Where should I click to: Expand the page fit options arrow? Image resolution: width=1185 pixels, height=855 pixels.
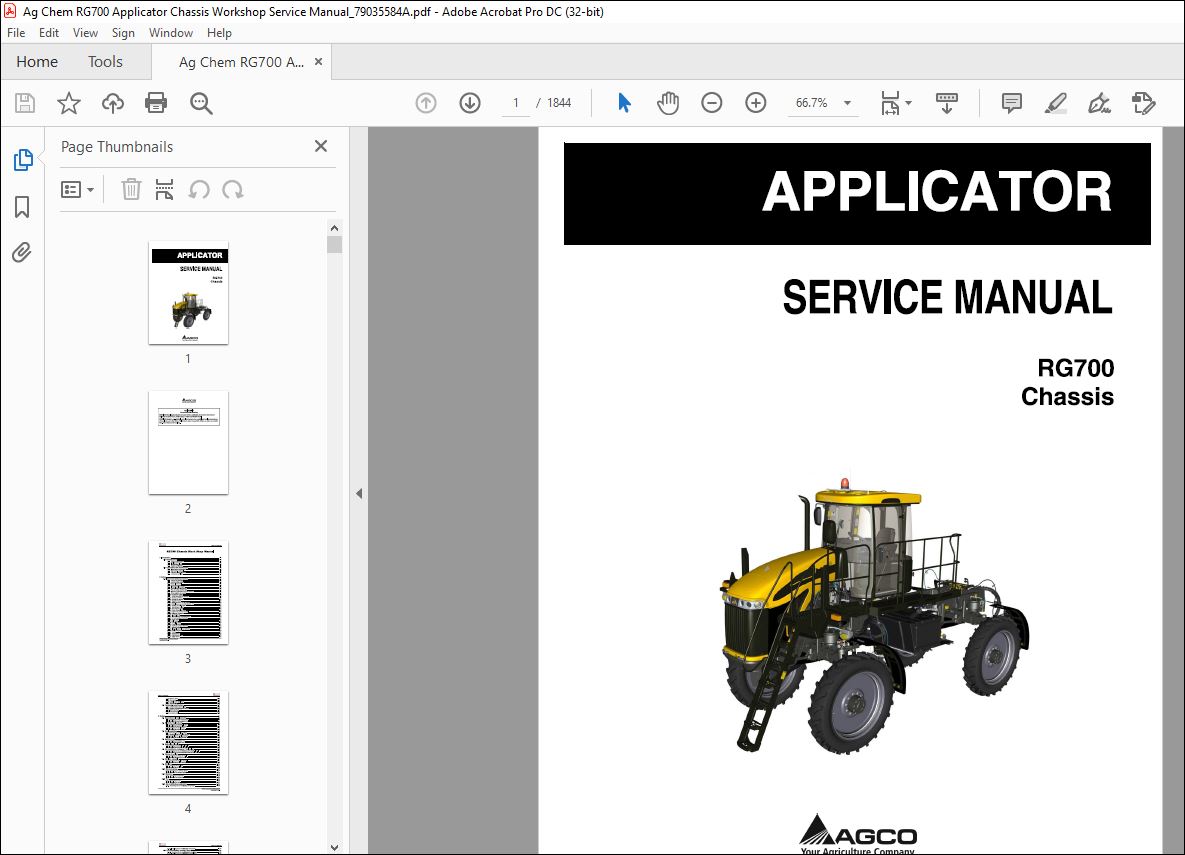pos(908,103)
